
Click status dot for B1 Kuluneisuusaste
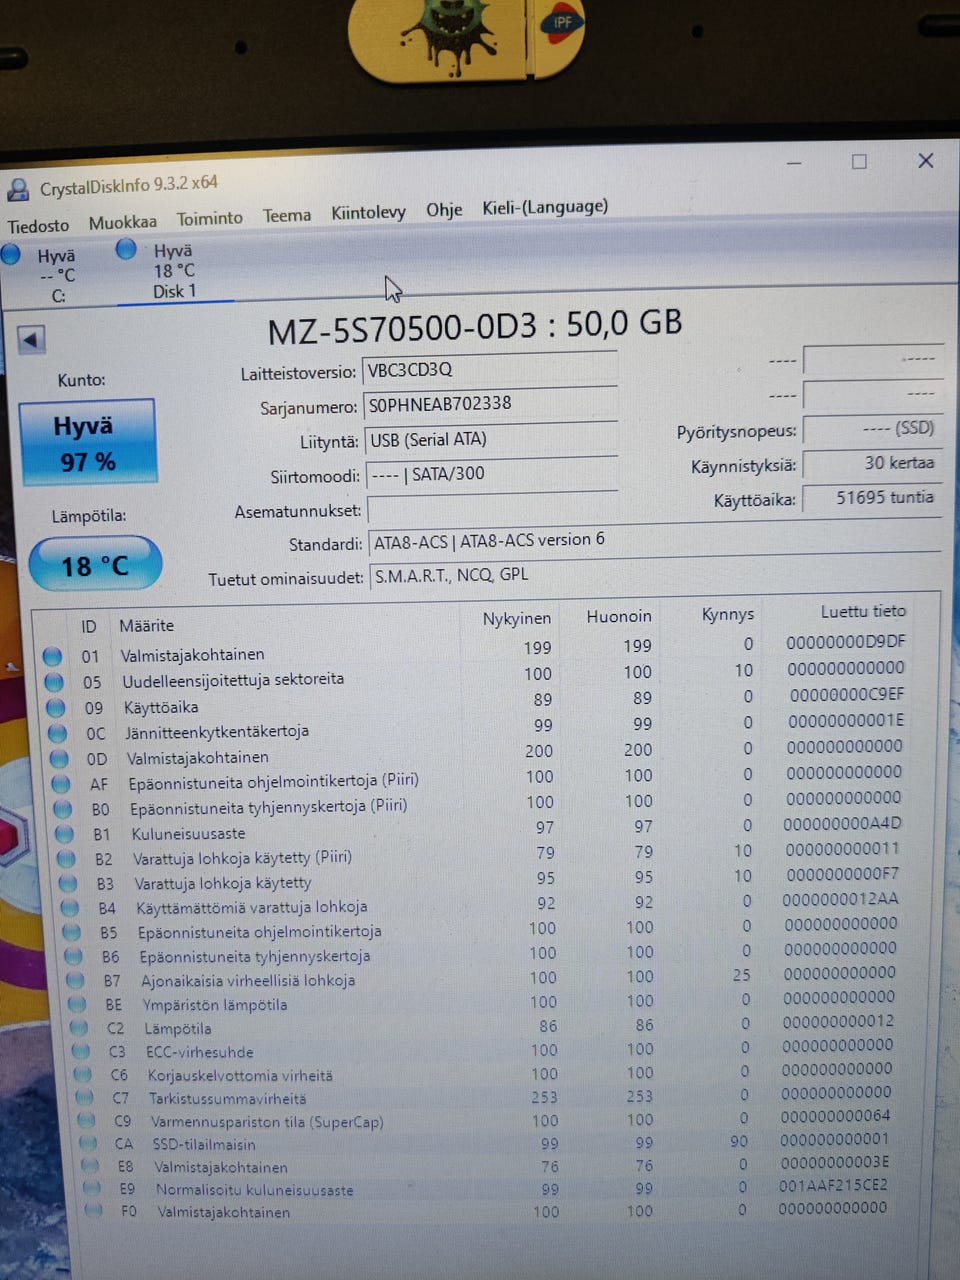click(x=65, y=834)
